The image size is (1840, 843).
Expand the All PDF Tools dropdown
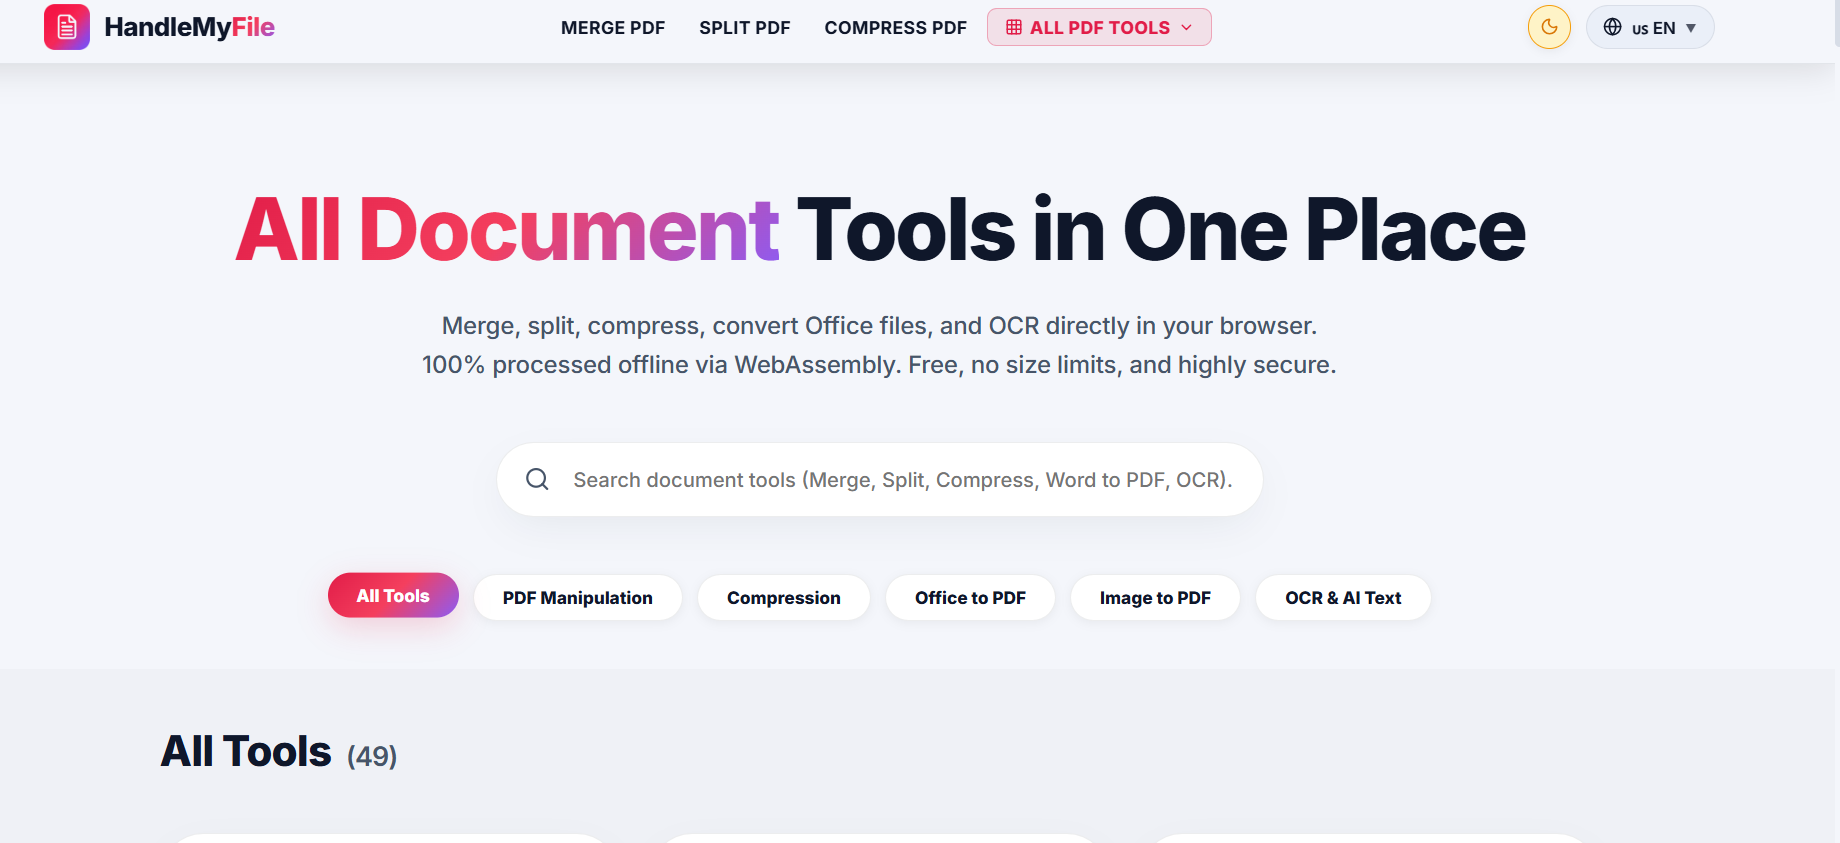pos(1099,27)
